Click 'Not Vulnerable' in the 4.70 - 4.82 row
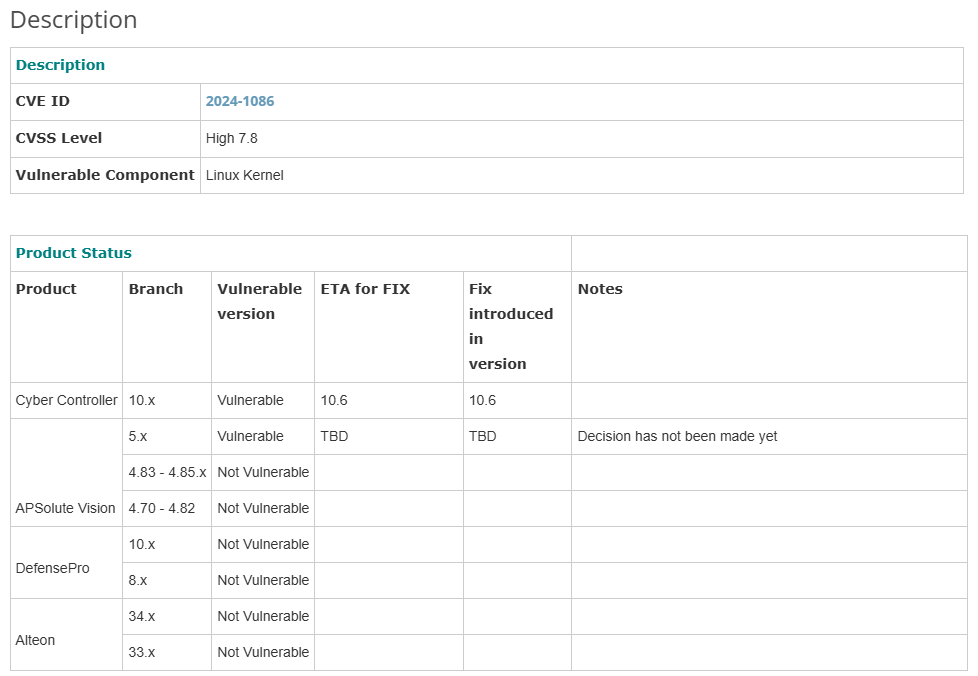 pos(263,508)
